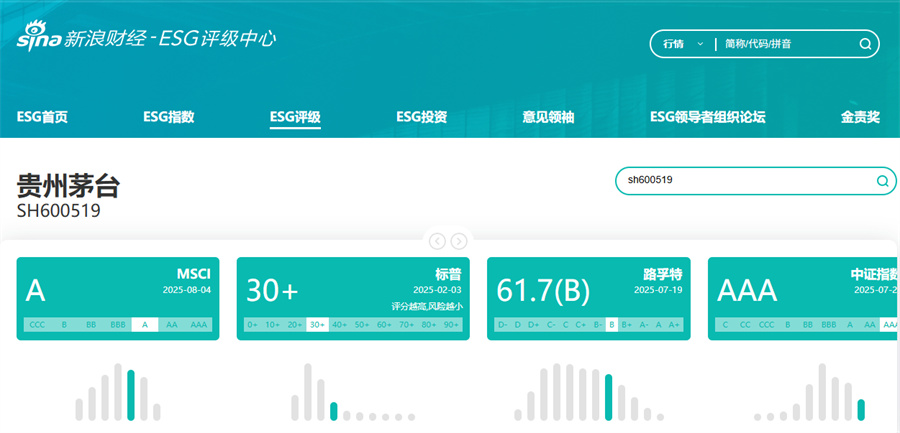This screenshot has height=433, width=900.
Task: Open the 金责奖 tab
Action: coord(860,117)
